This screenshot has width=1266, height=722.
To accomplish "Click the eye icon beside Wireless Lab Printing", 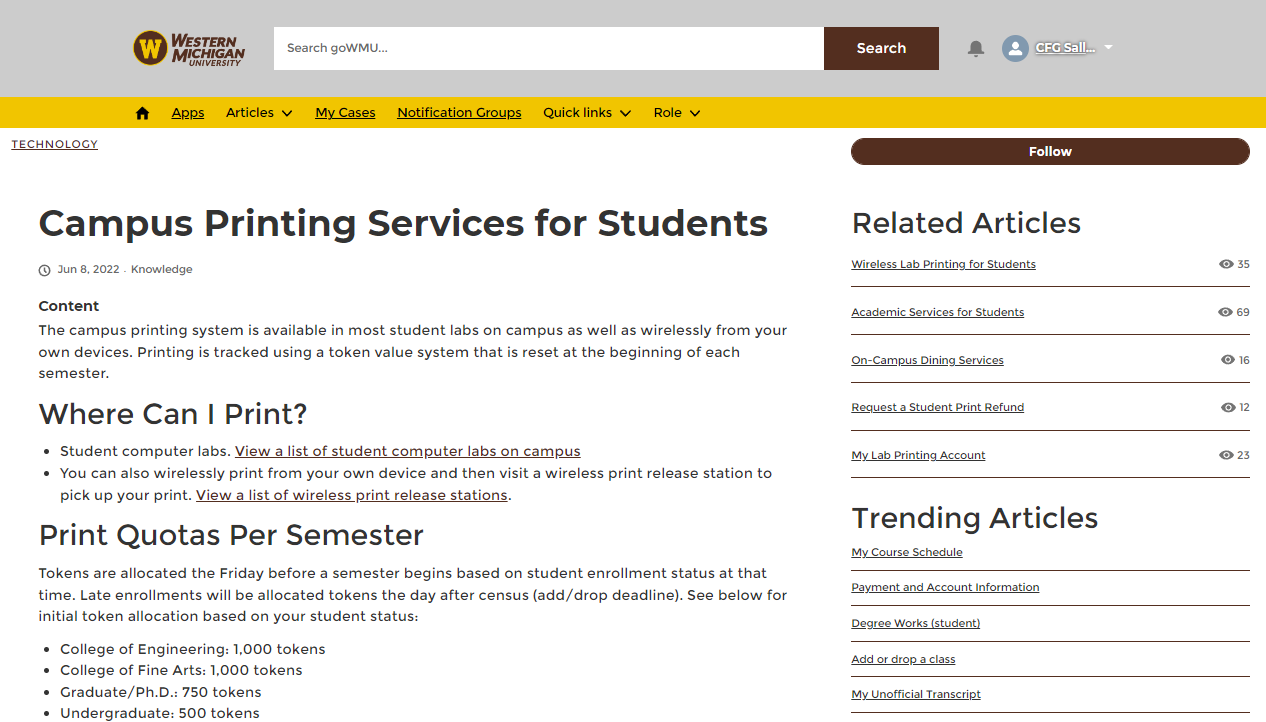I will 1226,264.
